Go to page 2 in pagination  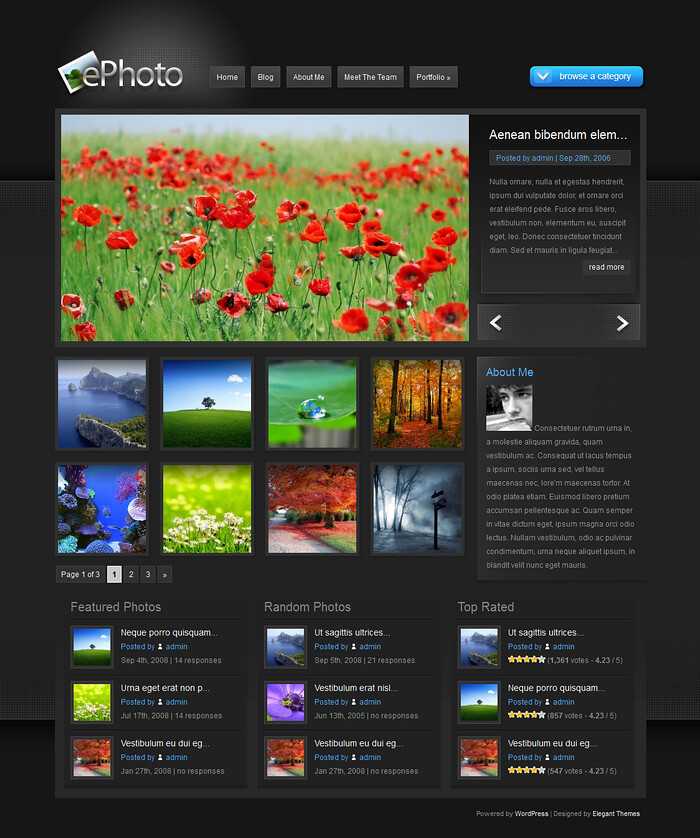coord(131,575)
